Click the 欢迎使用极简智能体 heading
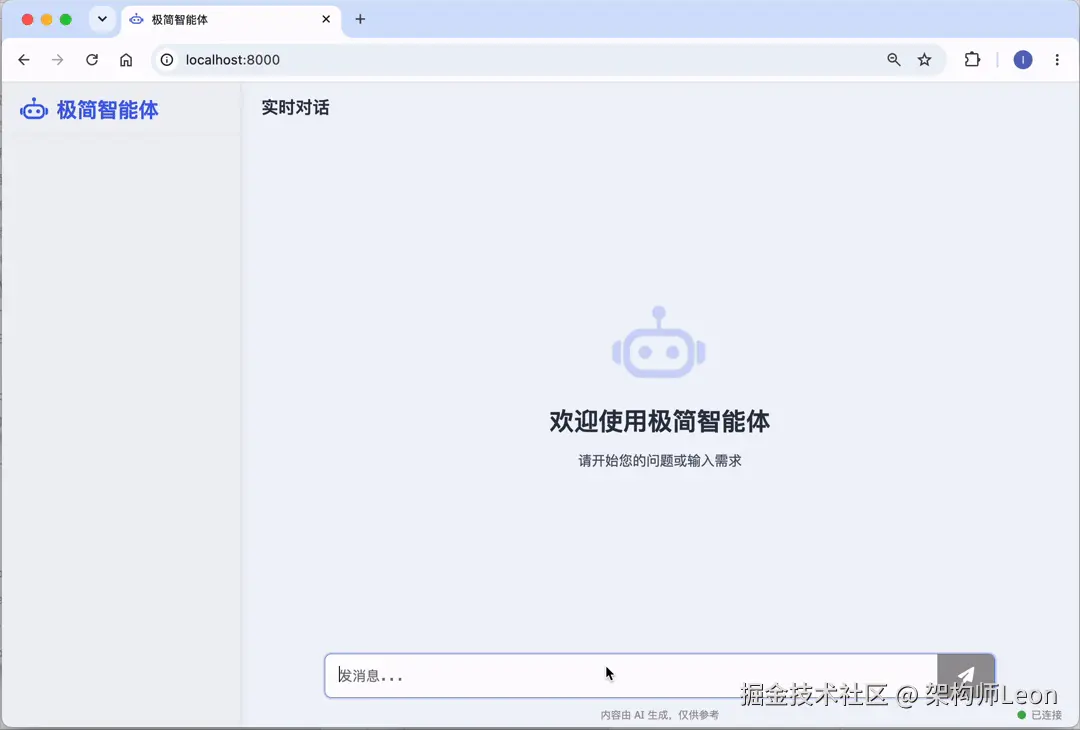Image resolution: width=1080 pixels, height=730 pixels. point(659,421)
